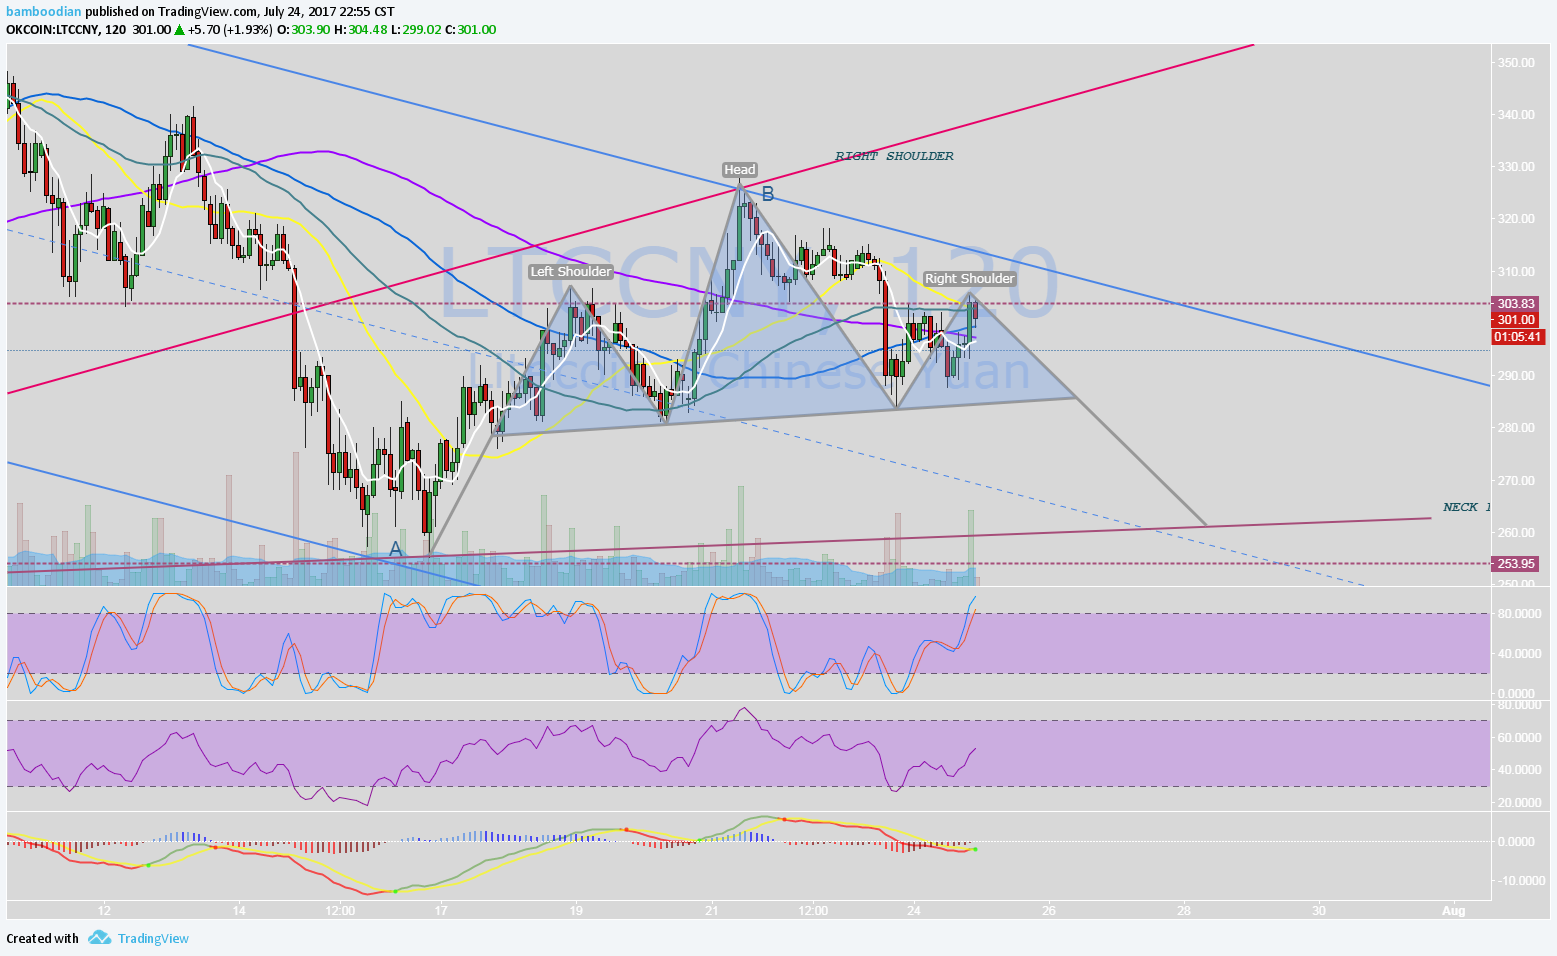Select the Head pattern label

click(740, 170)
